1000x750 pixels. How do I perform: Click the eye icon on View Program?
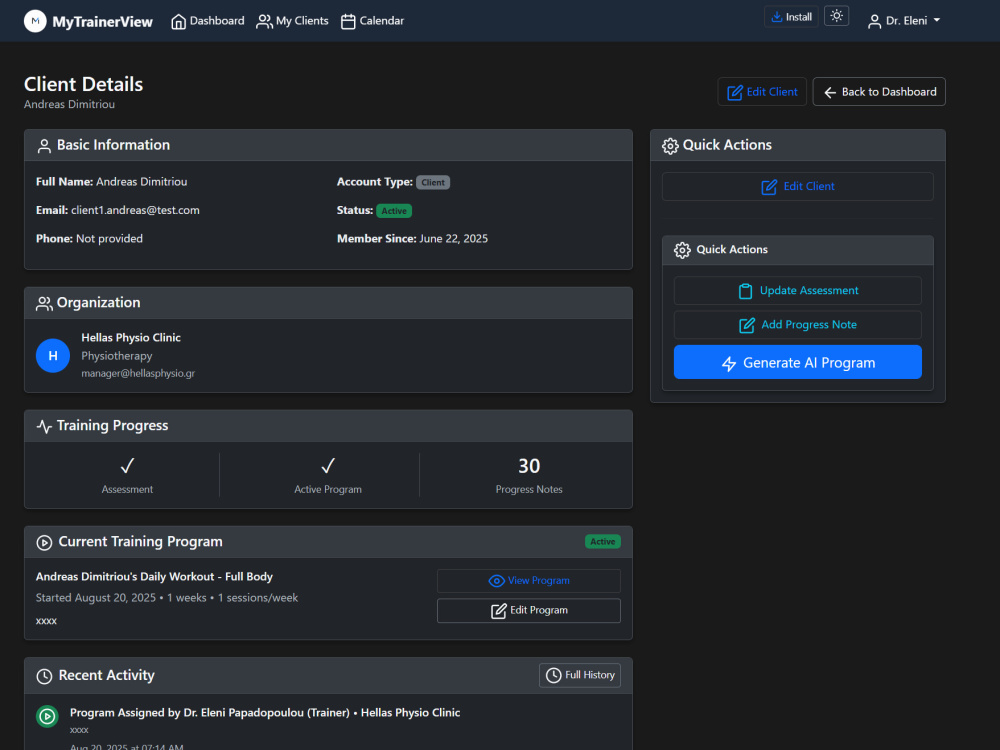tap(496, 581)
